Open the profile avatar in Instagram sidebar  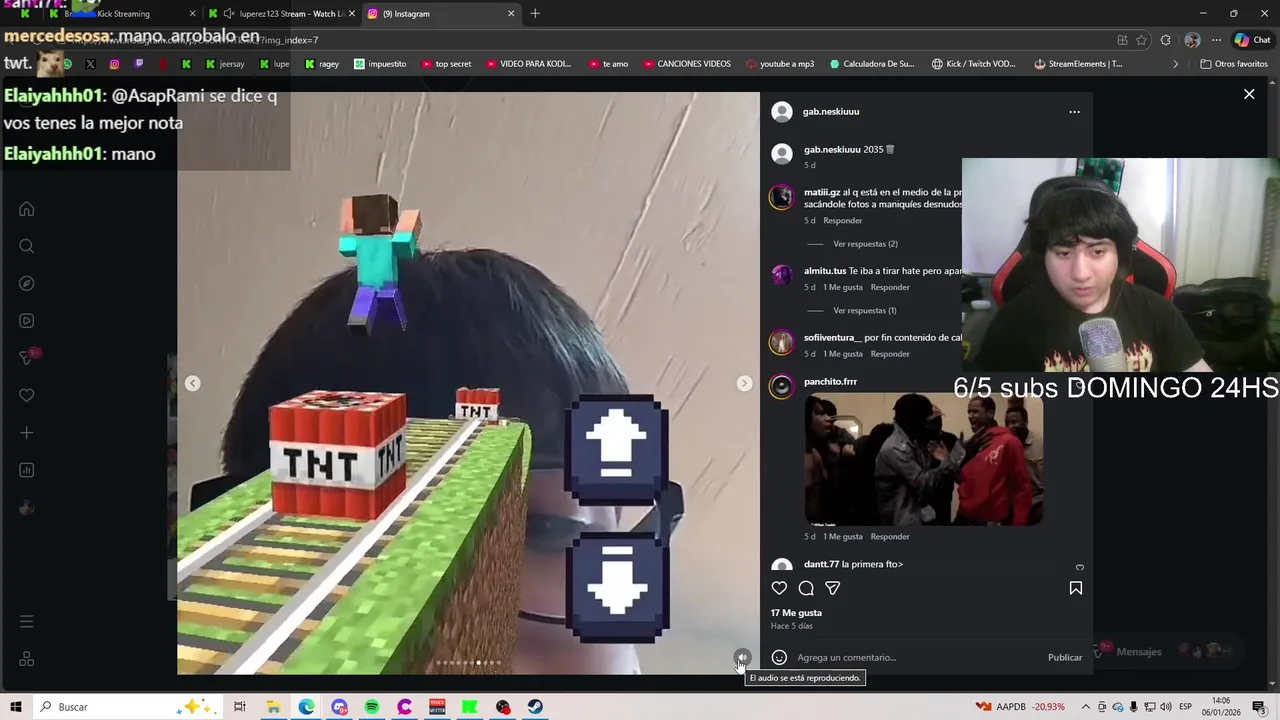coord(27,508)
